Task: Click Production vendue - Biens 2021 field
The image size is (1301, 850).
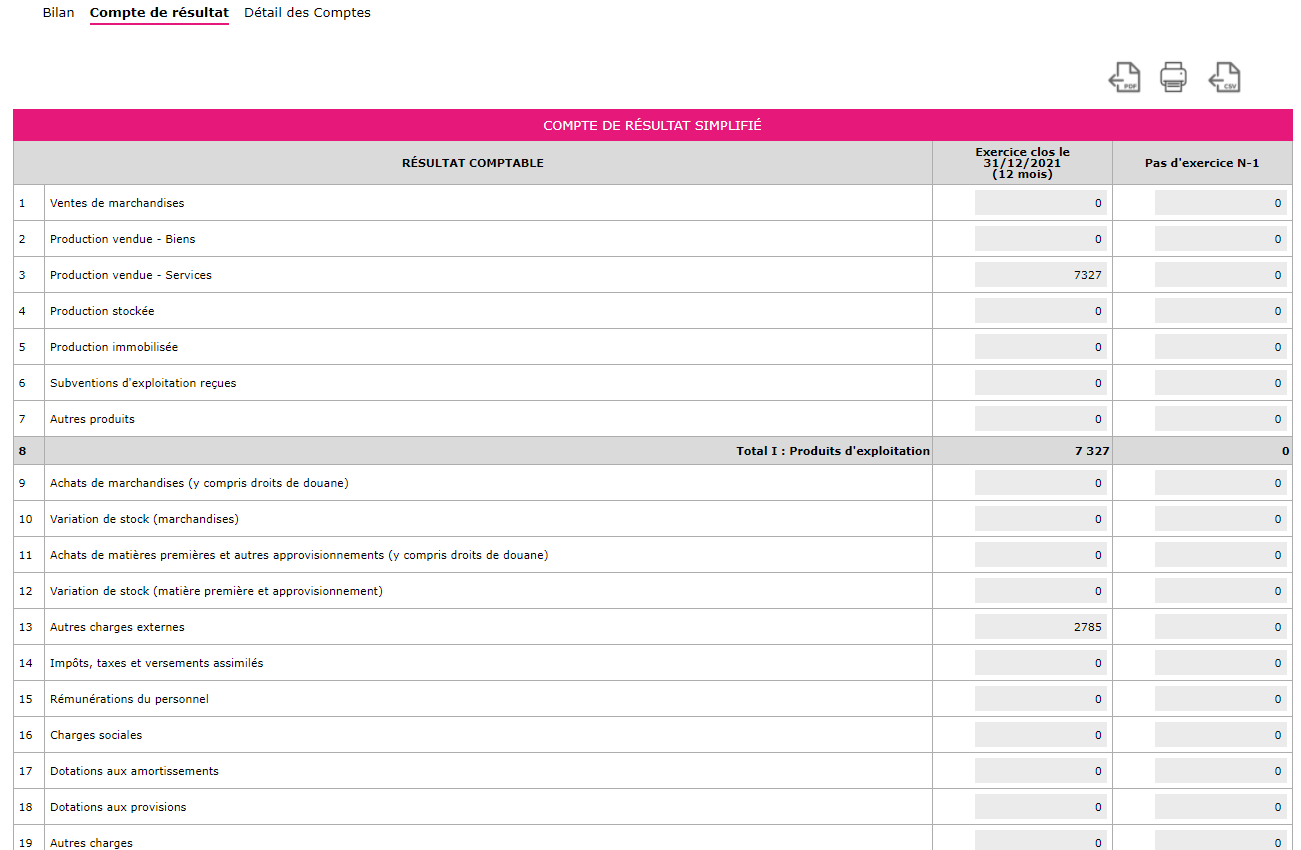Action: [x=1040, y=239]
